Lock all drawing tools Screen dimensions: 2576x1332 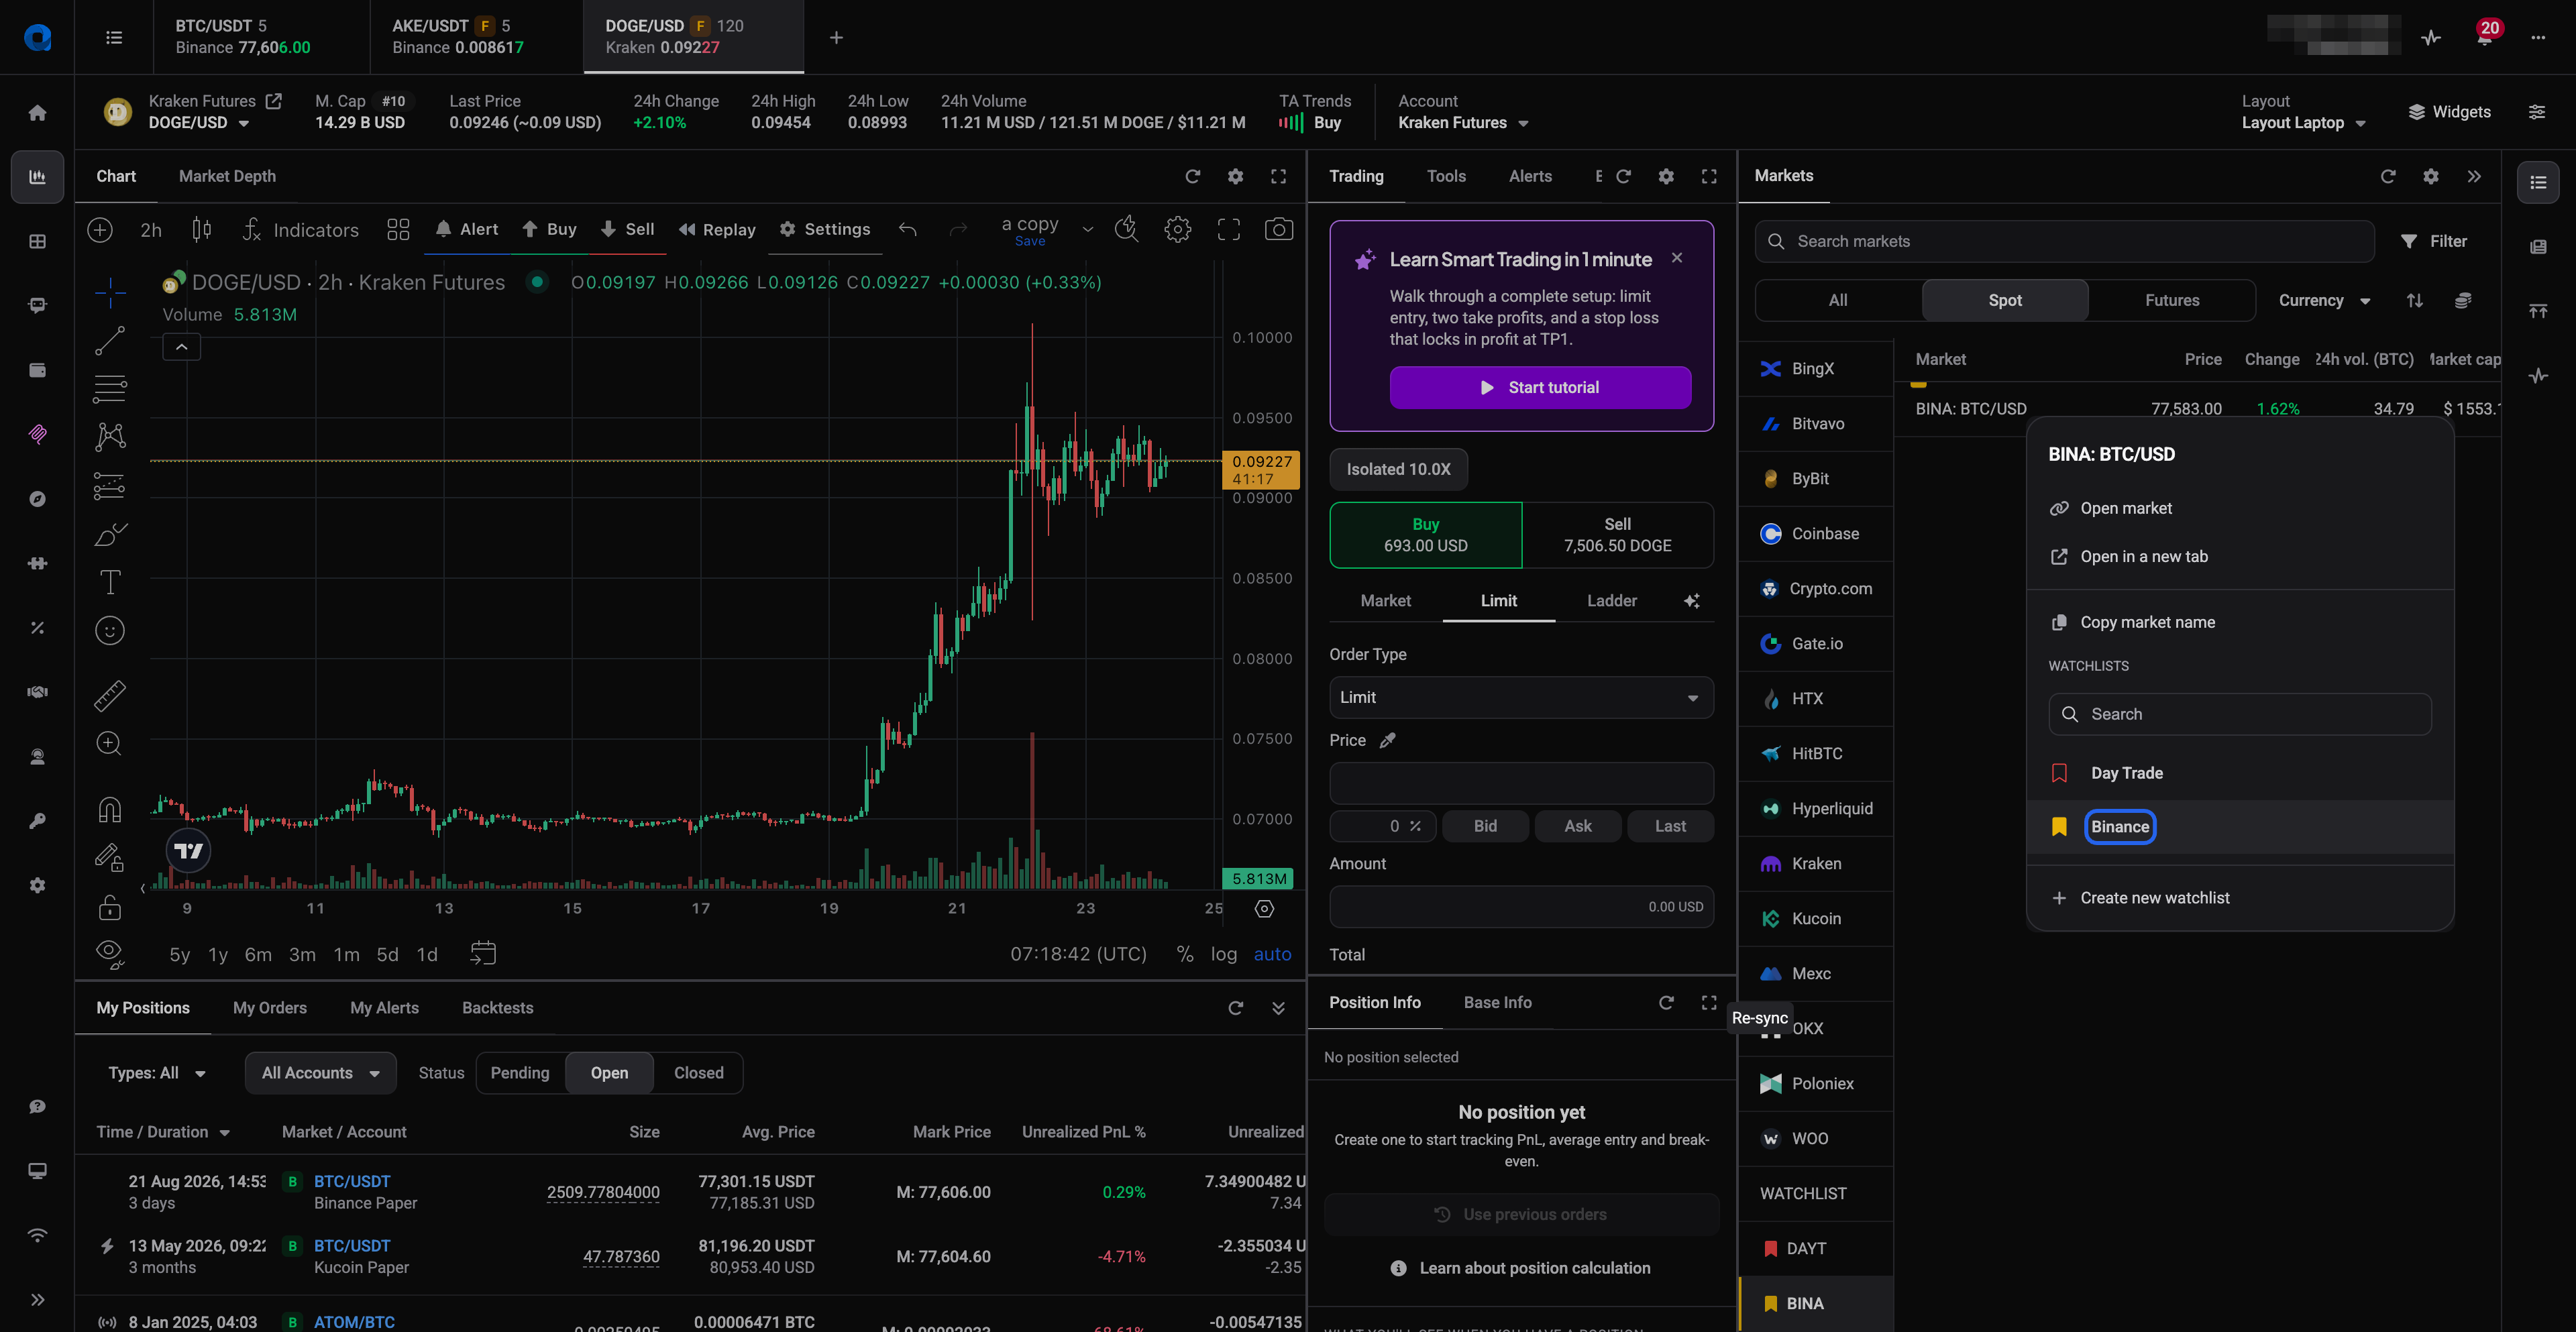click(x=110, y=907)
